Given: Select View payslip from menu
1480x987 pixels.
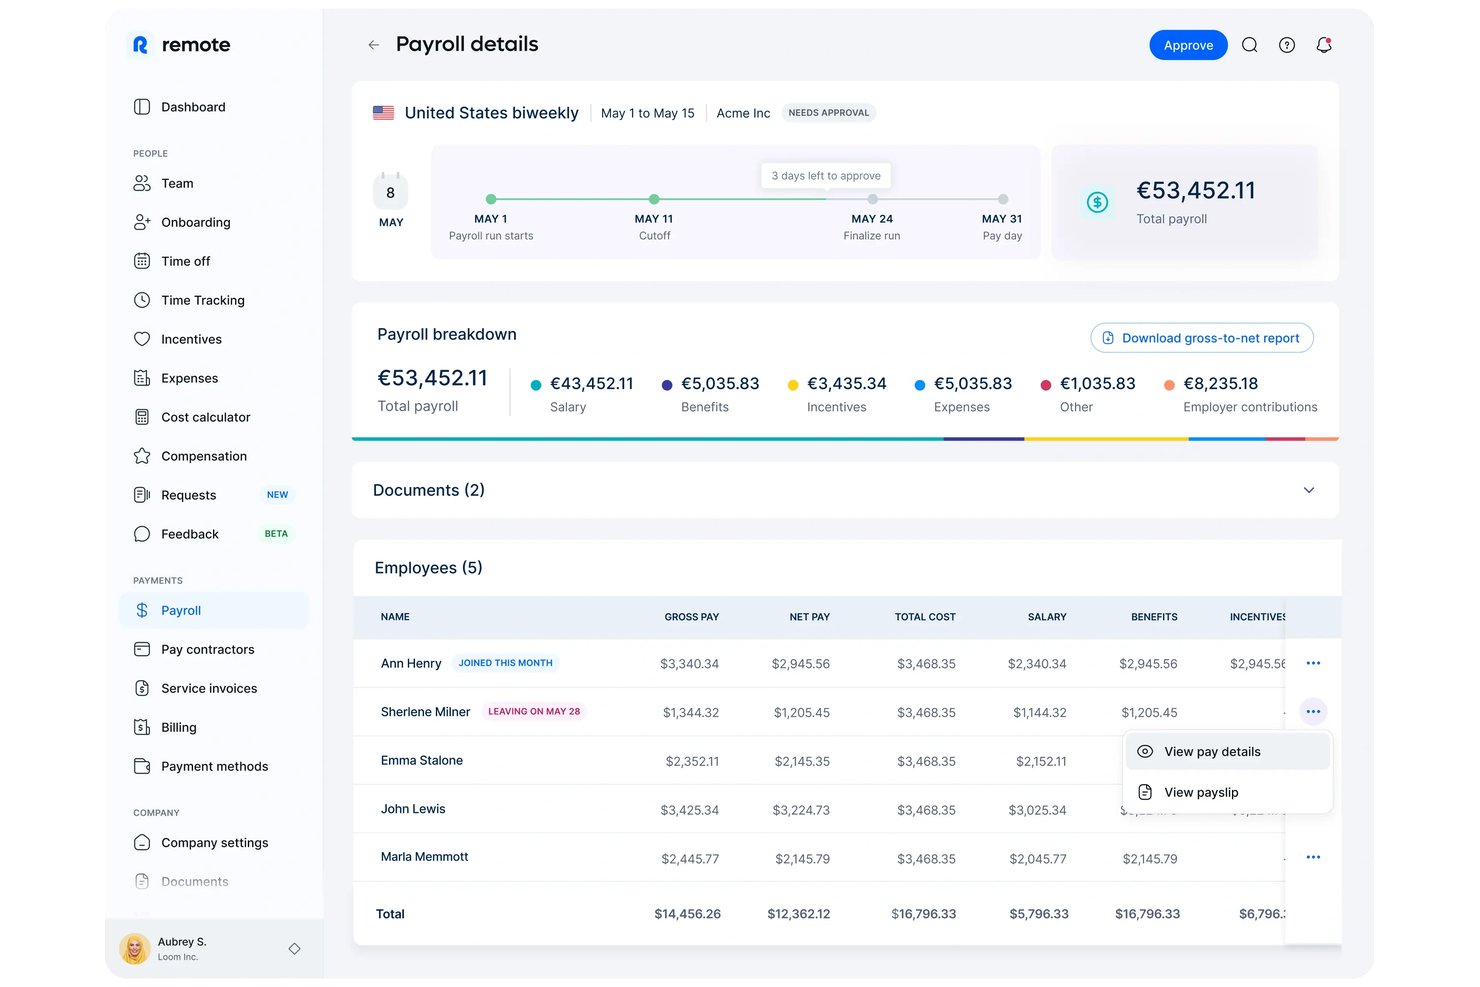Looking at the screenshot, I should [1228, 792].
